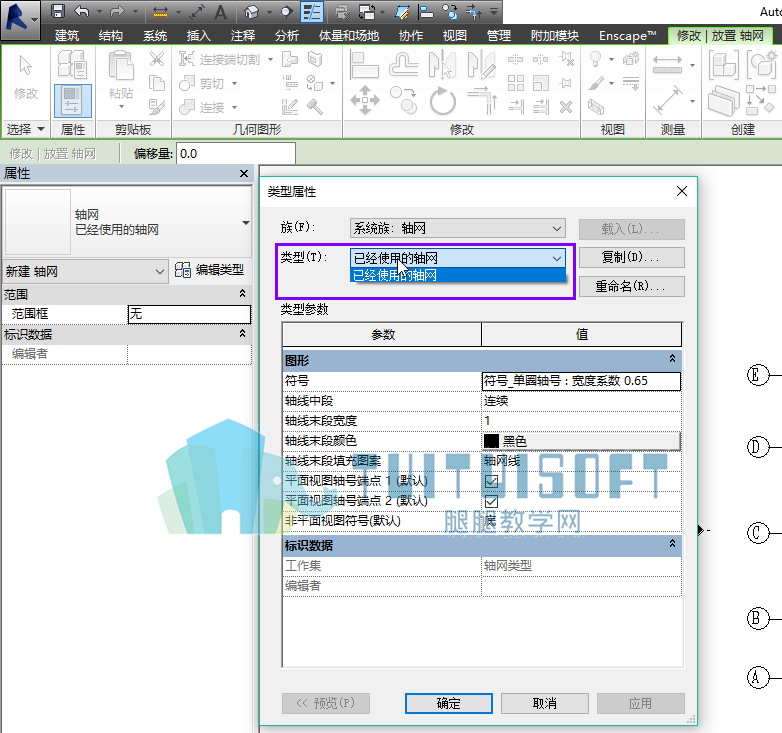The image size is (782, 733).
Task: Select the Rotate tool icon
Action: [x=443, y=101]
